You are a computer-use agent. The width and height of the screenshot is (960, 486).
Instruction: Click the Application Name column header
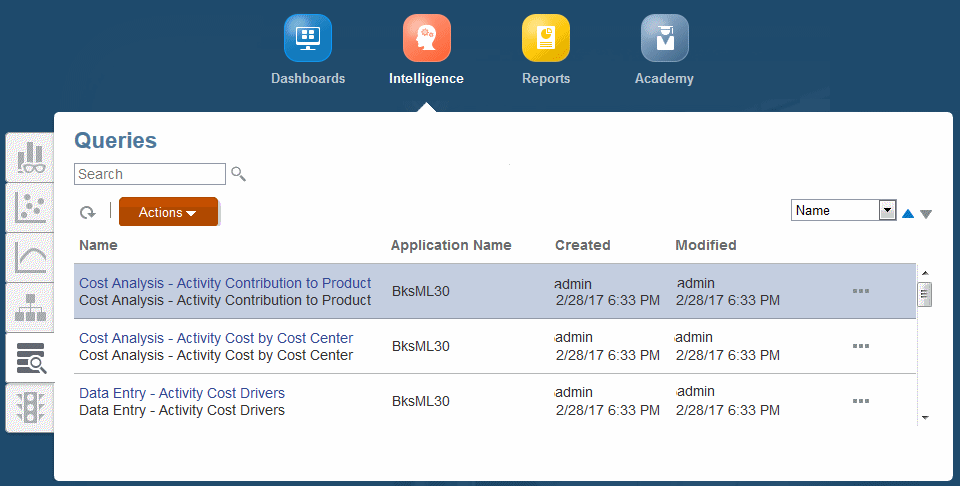[451, 245]
